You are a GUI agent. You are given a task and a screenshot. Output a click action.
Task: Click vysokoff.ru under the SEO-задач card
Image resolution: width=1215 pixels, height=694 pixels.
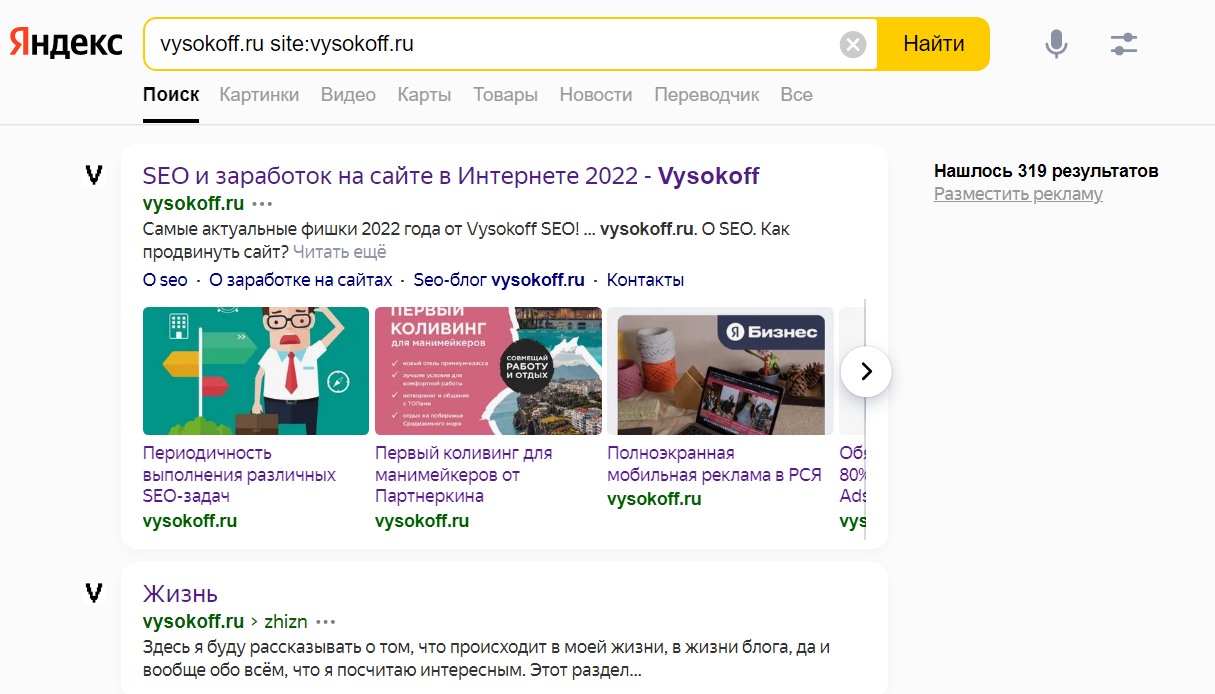pyautogui.click(x=190, y=521)
